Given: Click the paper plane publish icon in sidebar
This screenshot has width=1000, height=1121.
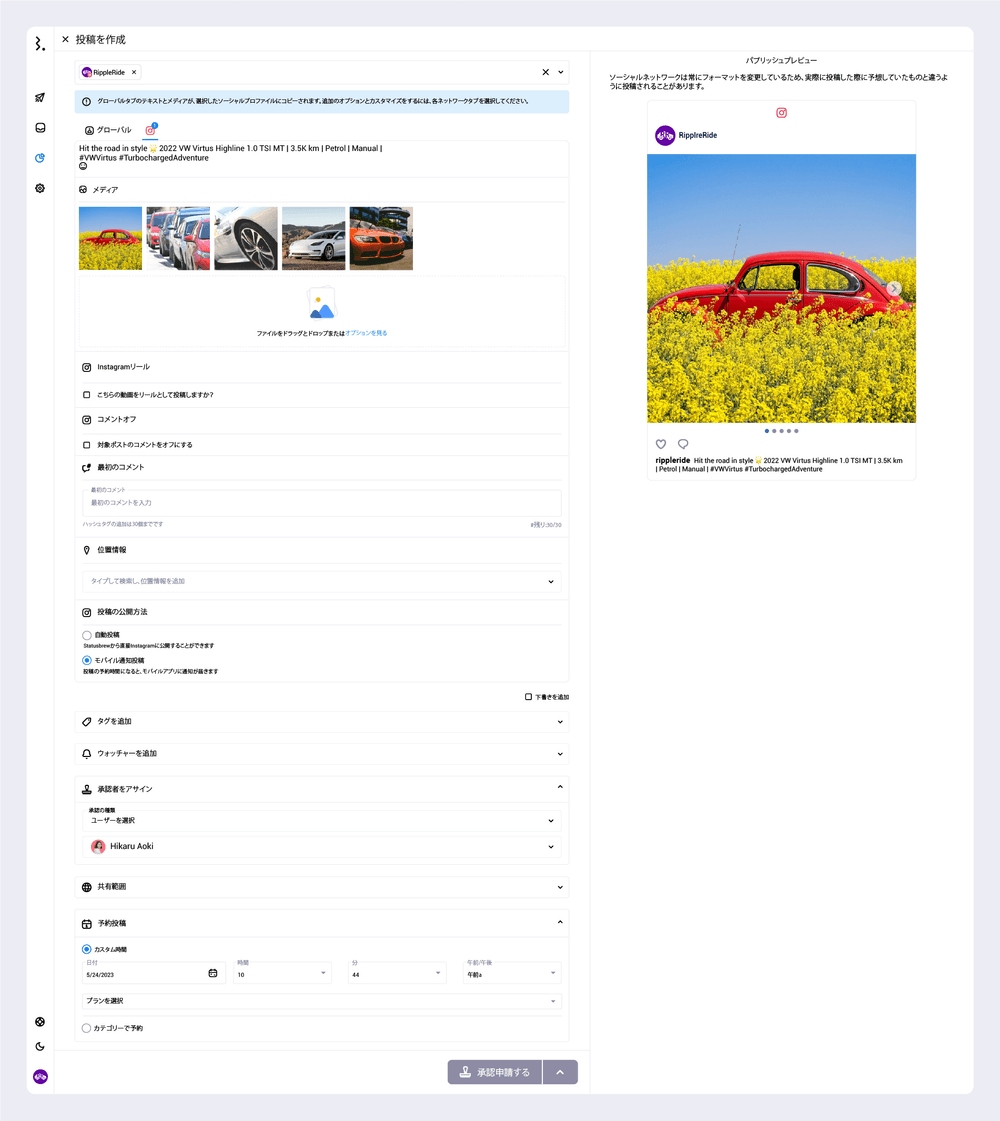Looking at the screenshot, I should coord(40,98).
